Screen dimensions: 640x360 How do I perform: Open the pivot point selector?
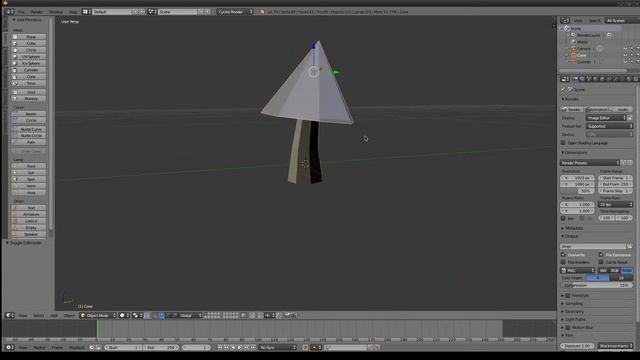(137, 316)
